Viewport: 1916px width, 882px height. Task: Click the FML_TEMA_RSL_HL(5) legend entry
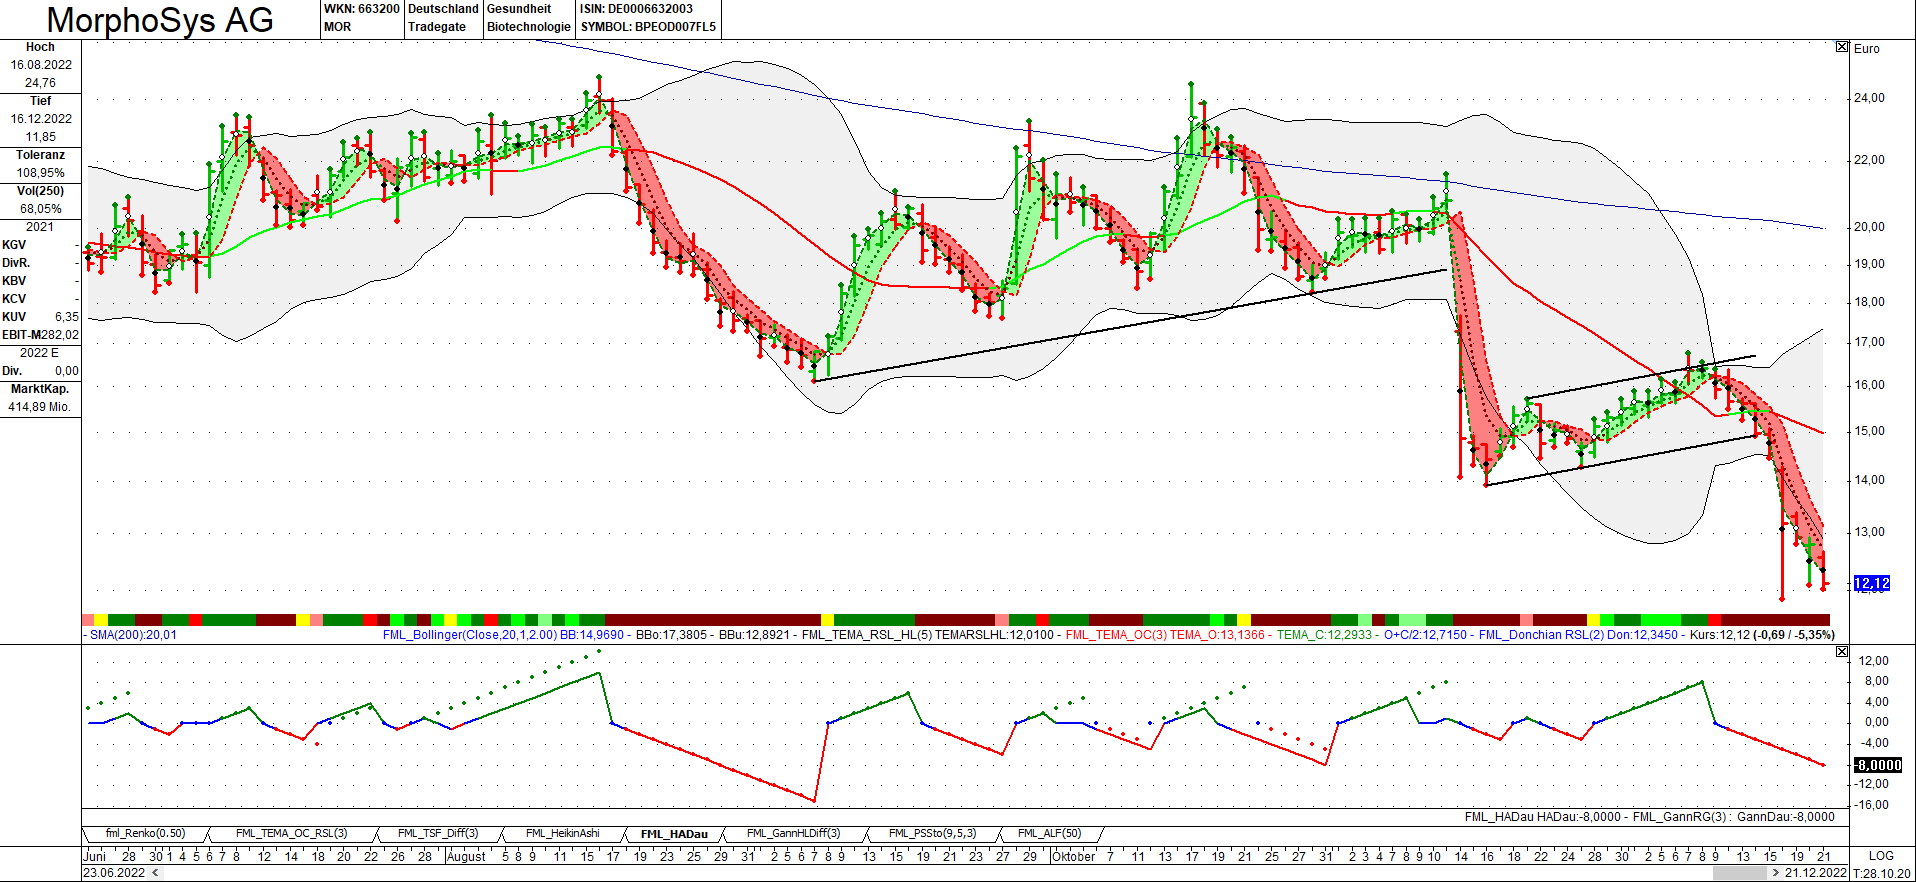pos(928,635)
